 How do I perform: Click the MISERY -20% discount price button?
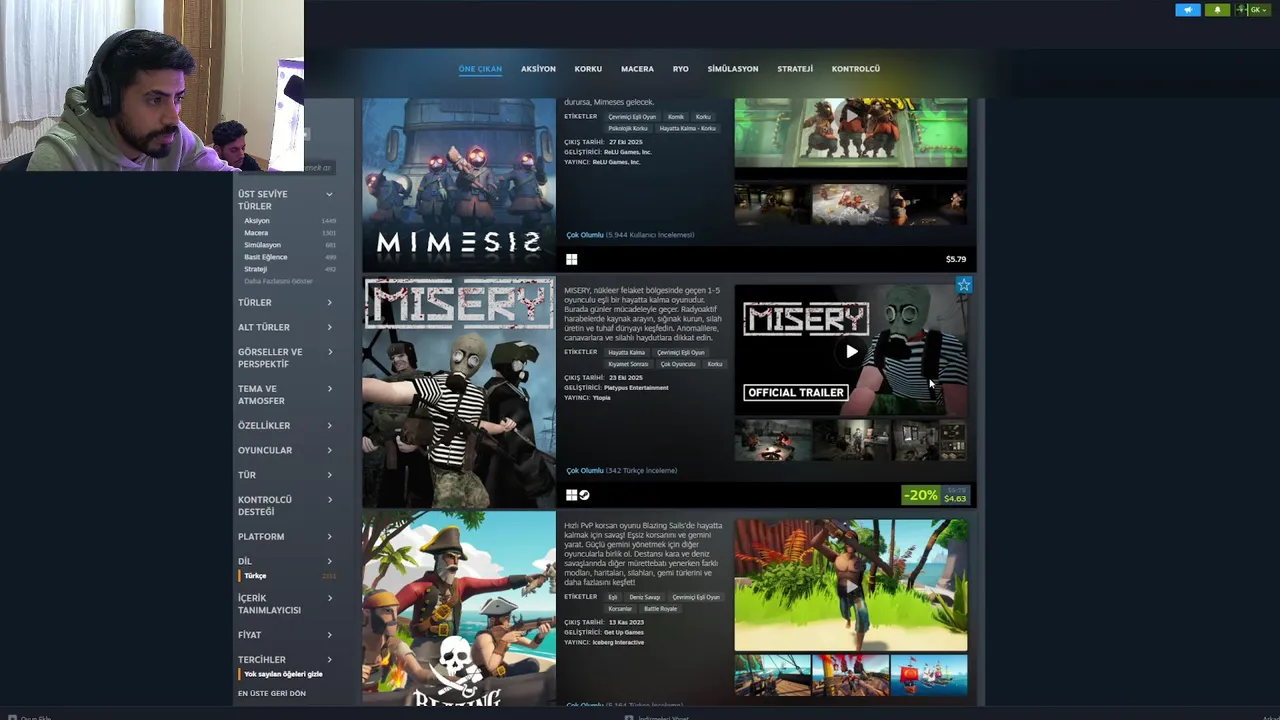[x=936, y=495]
